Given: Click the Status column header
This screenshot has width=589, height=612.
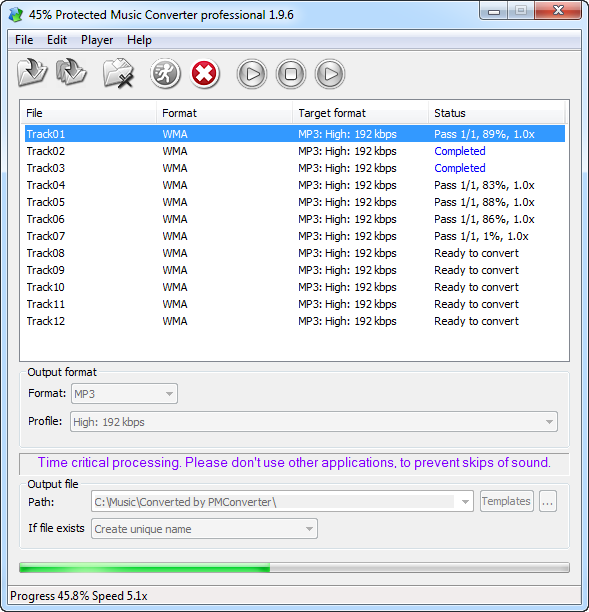Looking at the screenshot, I should 496,113.
